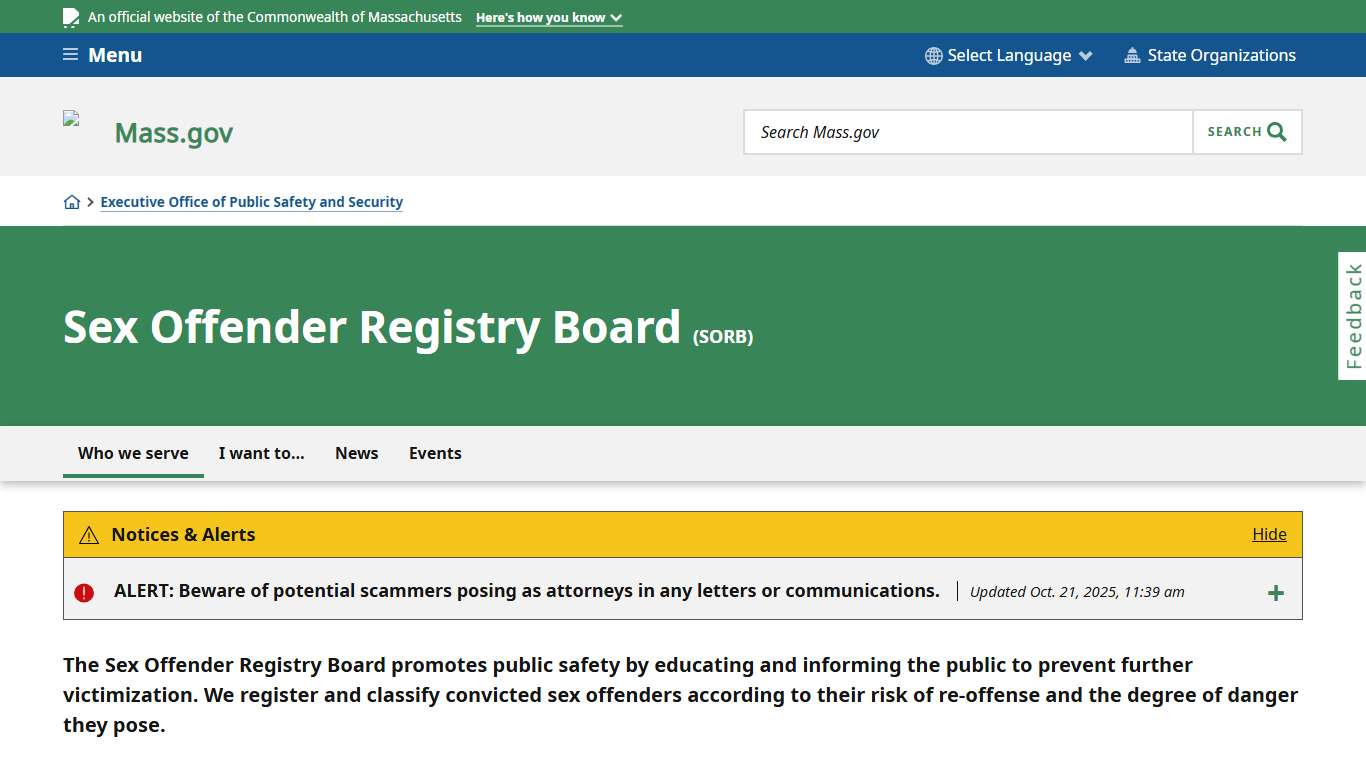
Task: Click the home icon in the breadcrumb
Action: [72, 201]
